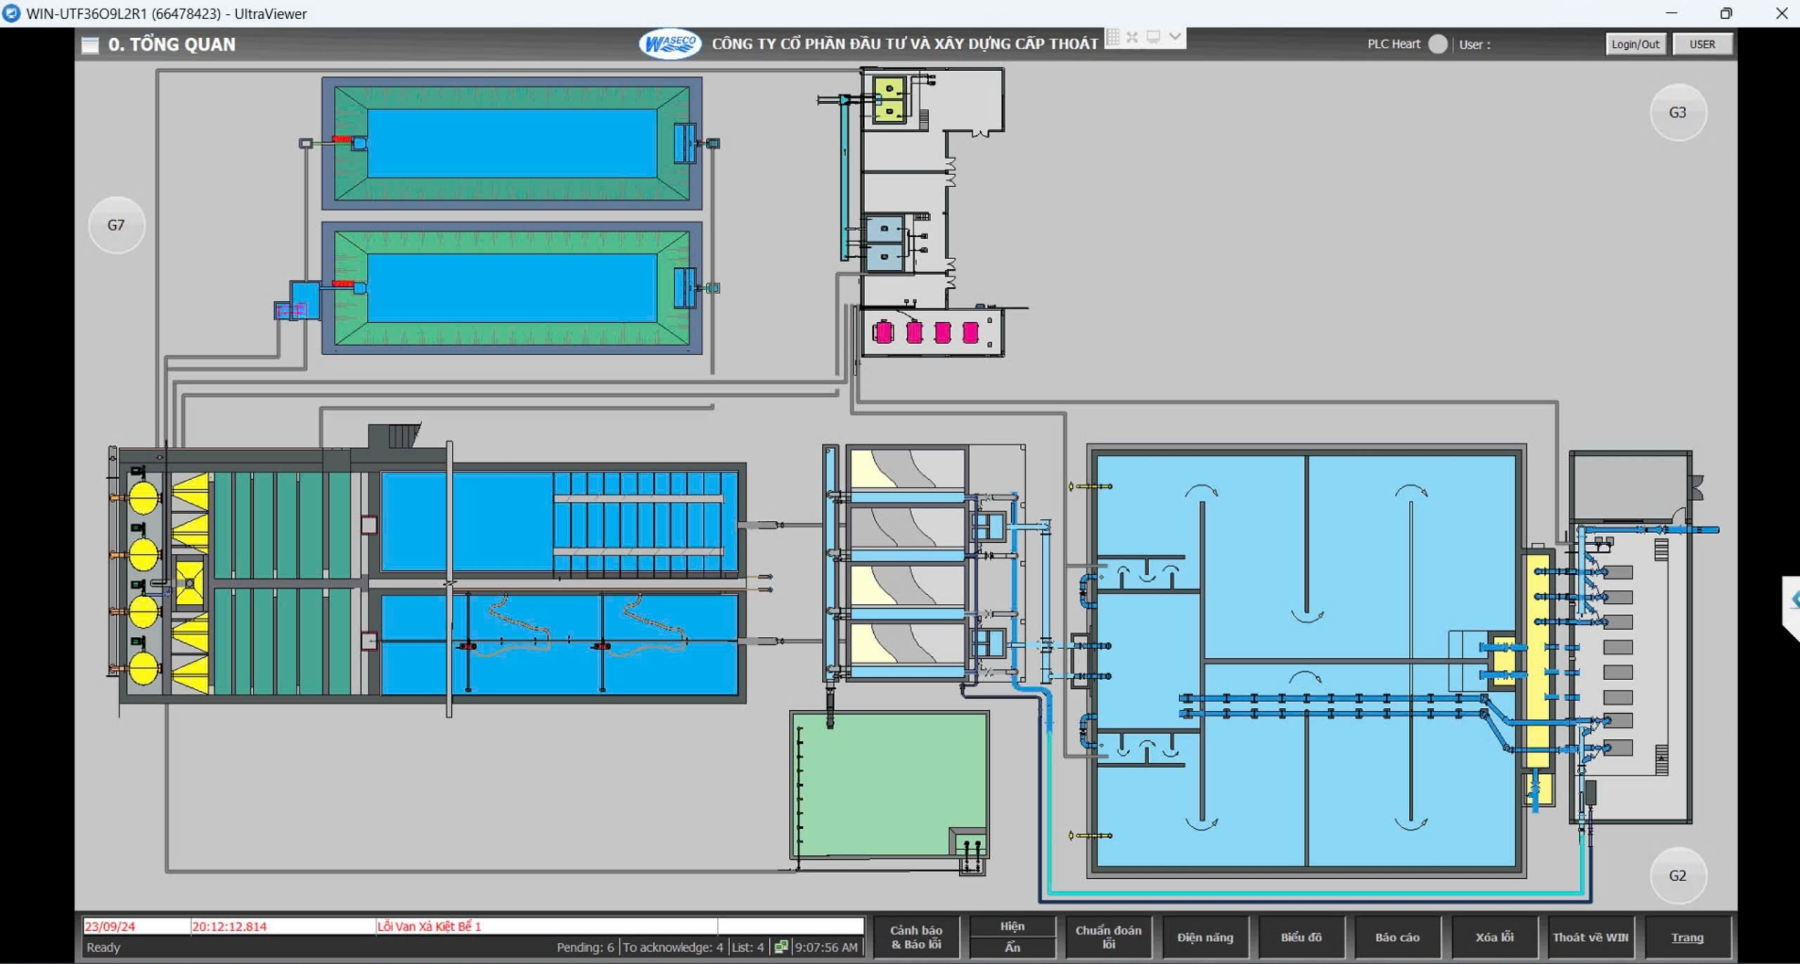Select the first yellow pump from top
Screen dimensions: 1800x964
[144, 497]
